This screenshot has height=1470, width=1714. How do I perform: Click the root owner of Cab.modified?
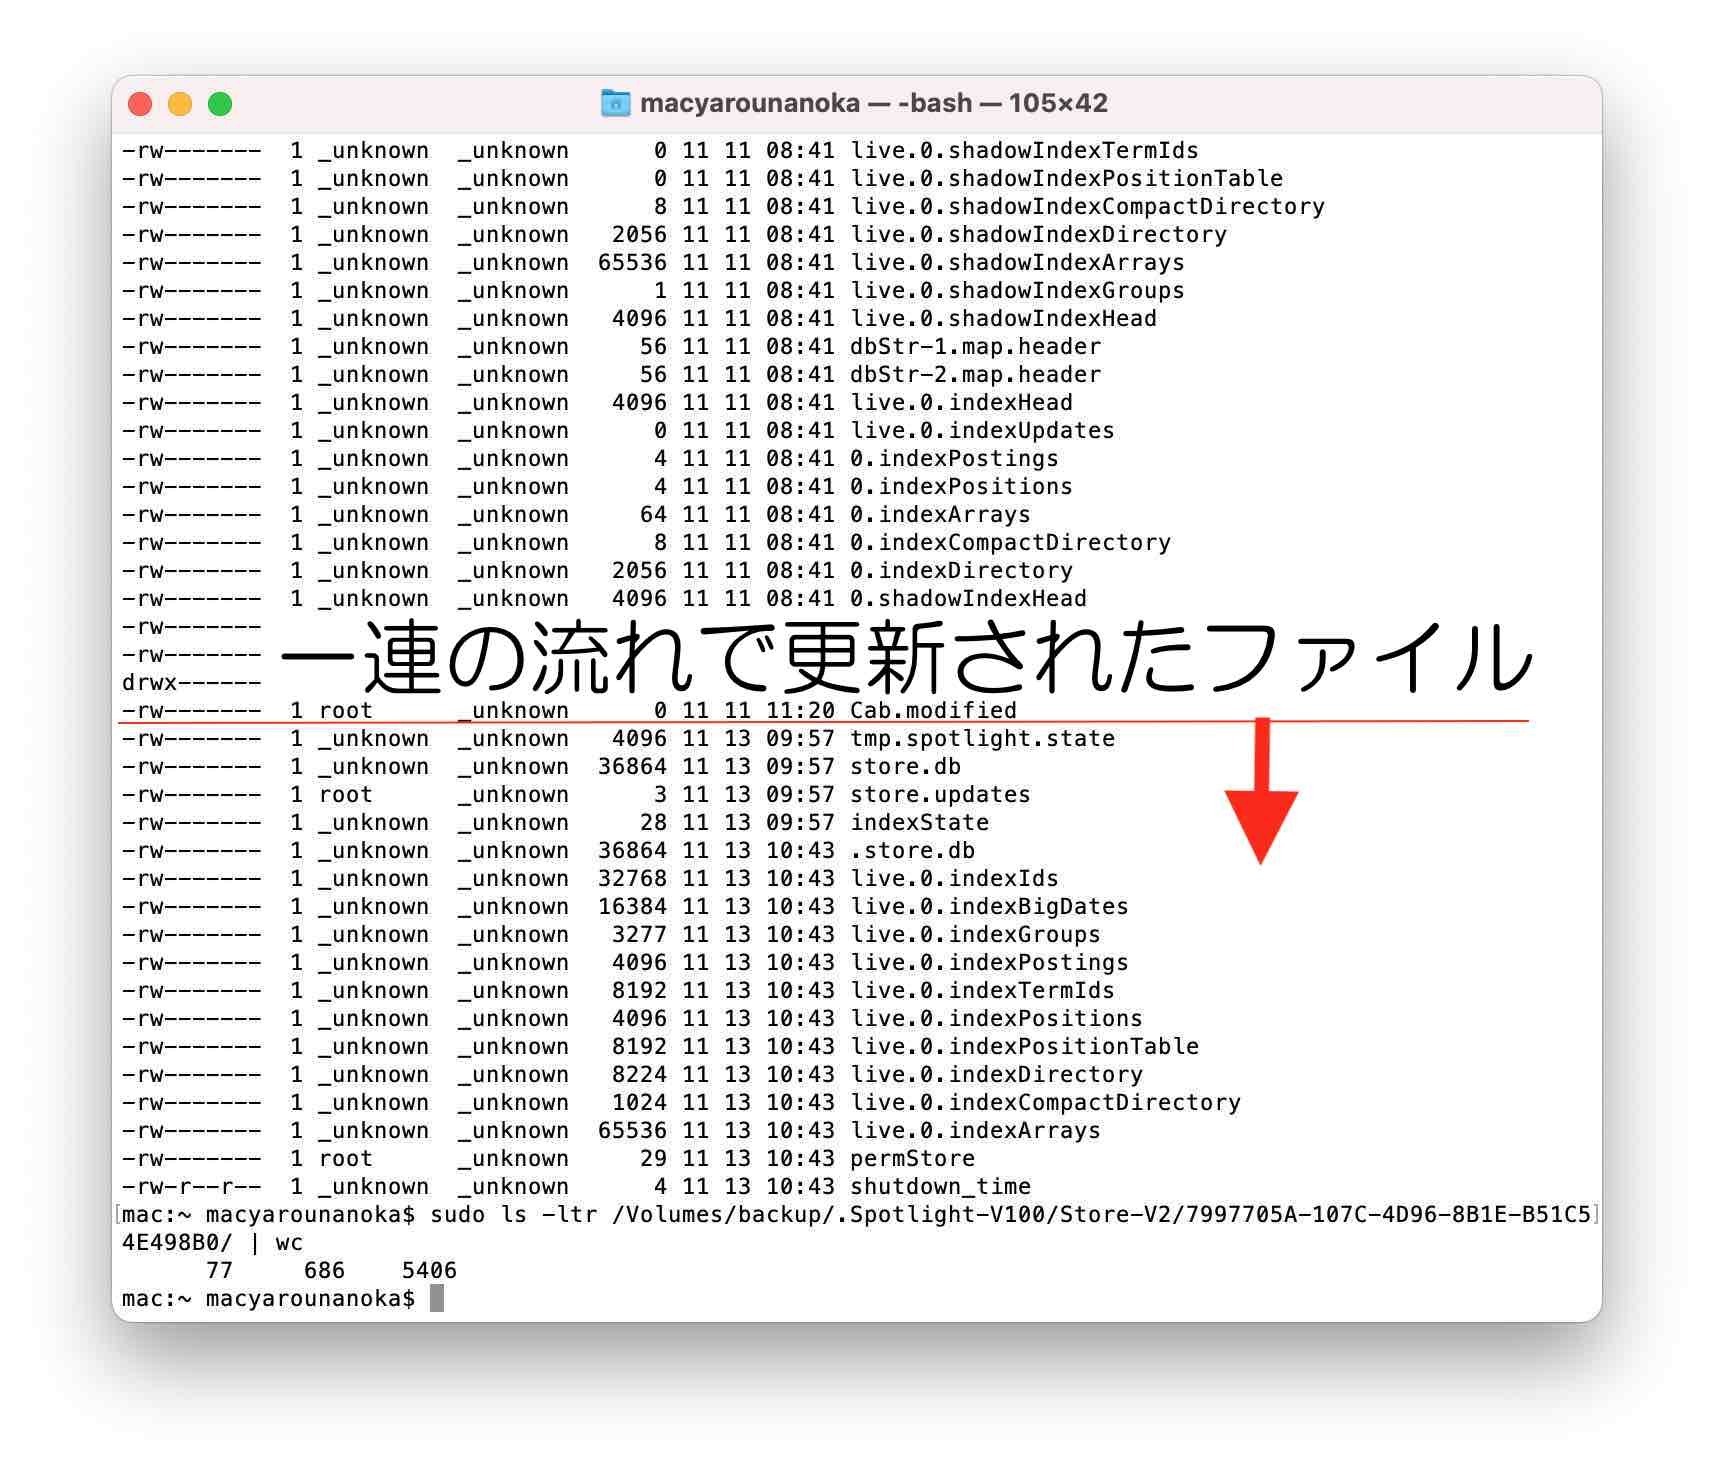click(345, 710)
